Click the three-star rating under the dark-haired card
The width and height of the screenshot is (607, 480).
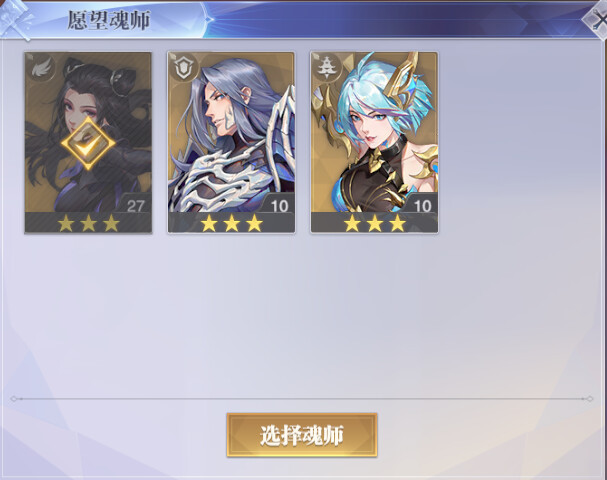click(x=88, y=223)
